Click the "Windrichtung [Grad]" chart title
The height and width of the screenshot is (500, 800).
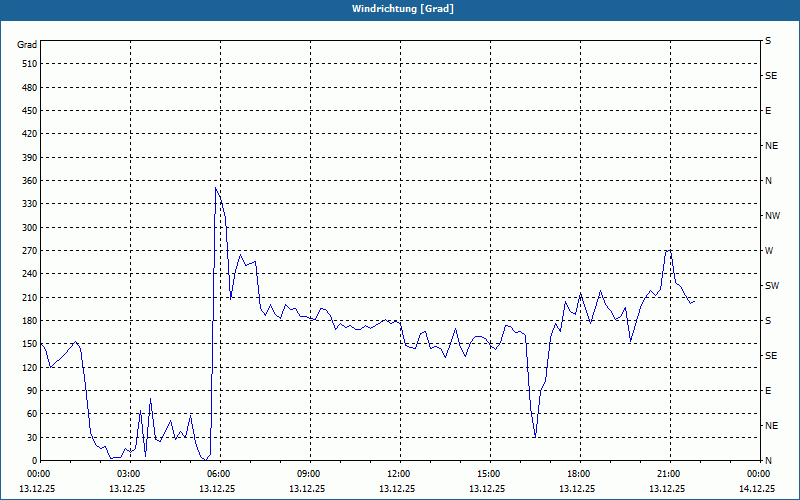tap(403, 9)
